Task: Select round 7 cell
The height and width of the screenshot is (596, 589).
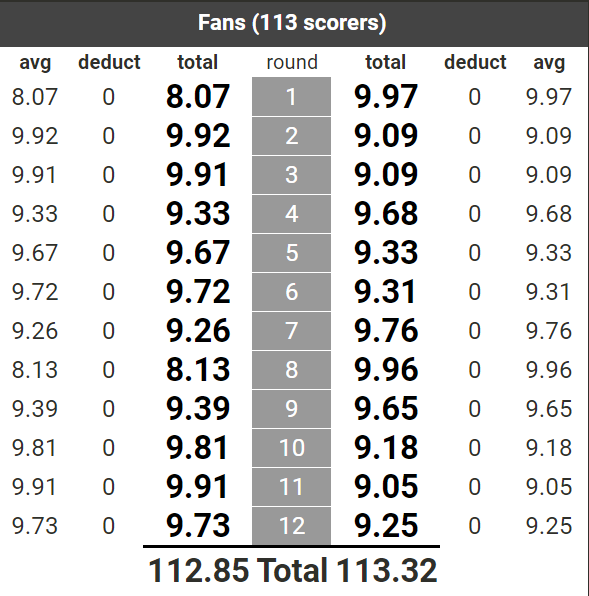Action: pyautogui.click(x=291, y=331)
